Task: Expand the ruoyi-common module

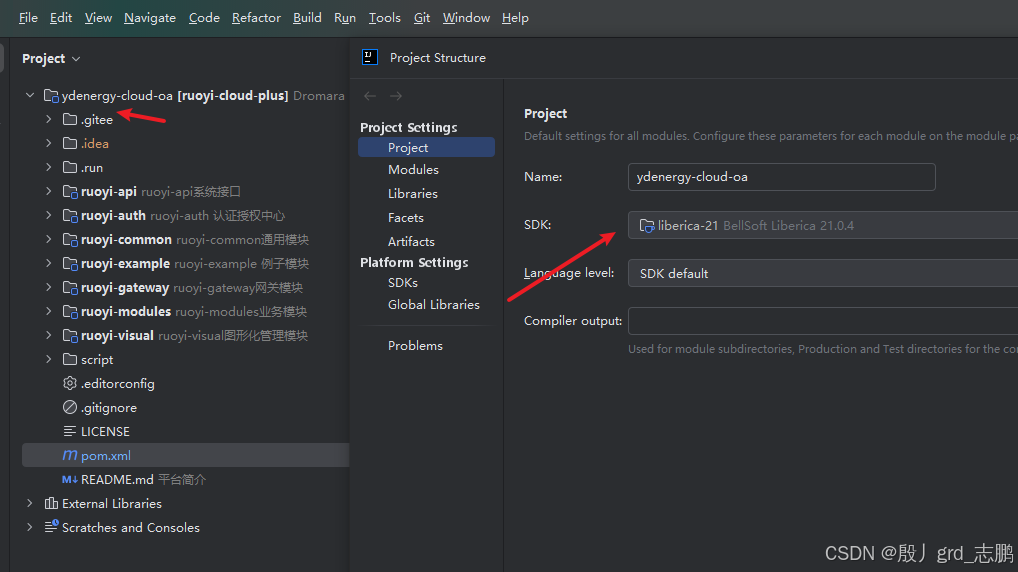Action: point(49,240)
